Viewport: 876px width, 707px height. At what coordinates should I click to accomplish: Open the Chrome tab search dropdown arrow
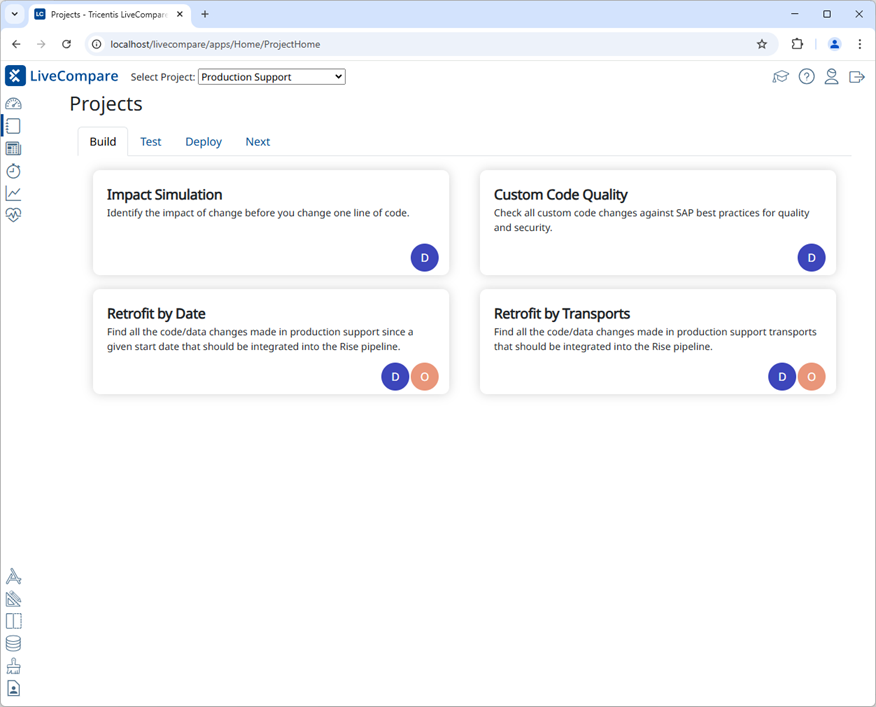15,14
